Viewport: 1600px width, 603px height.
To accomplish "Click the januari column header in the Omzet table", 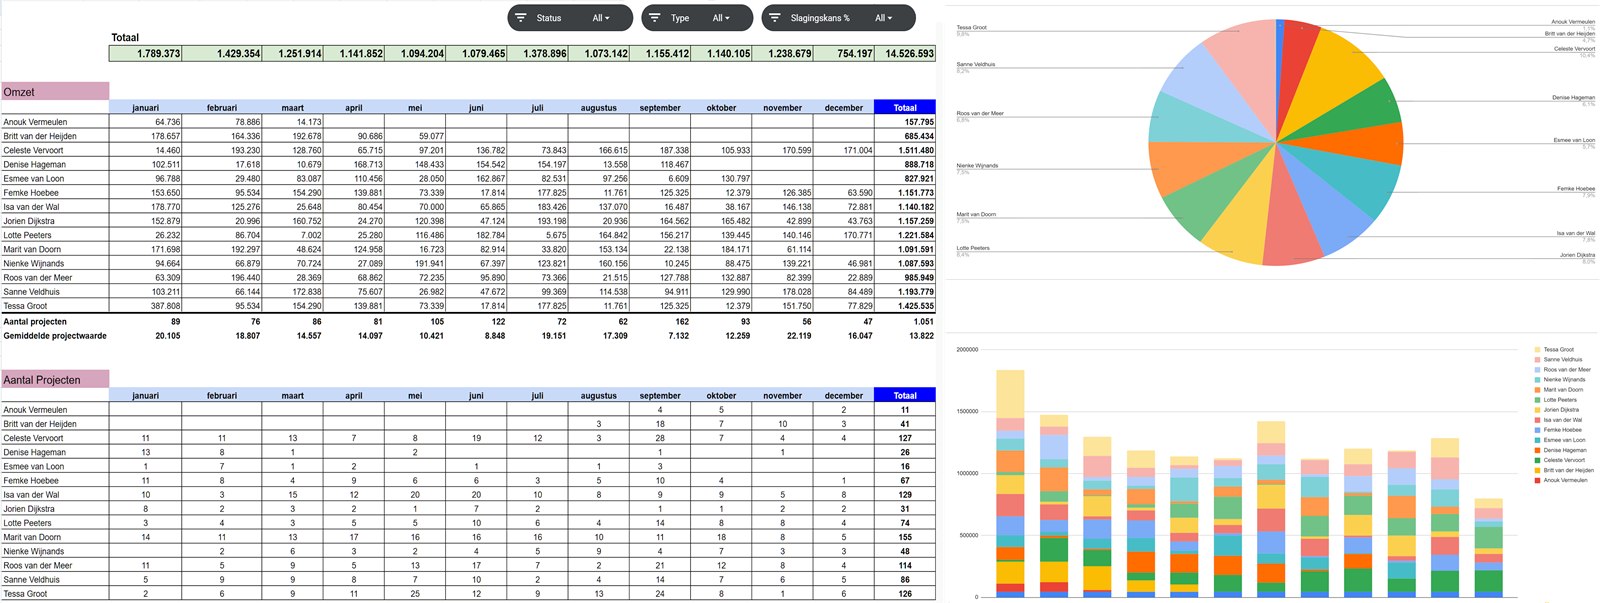I will tap(146, 107).
